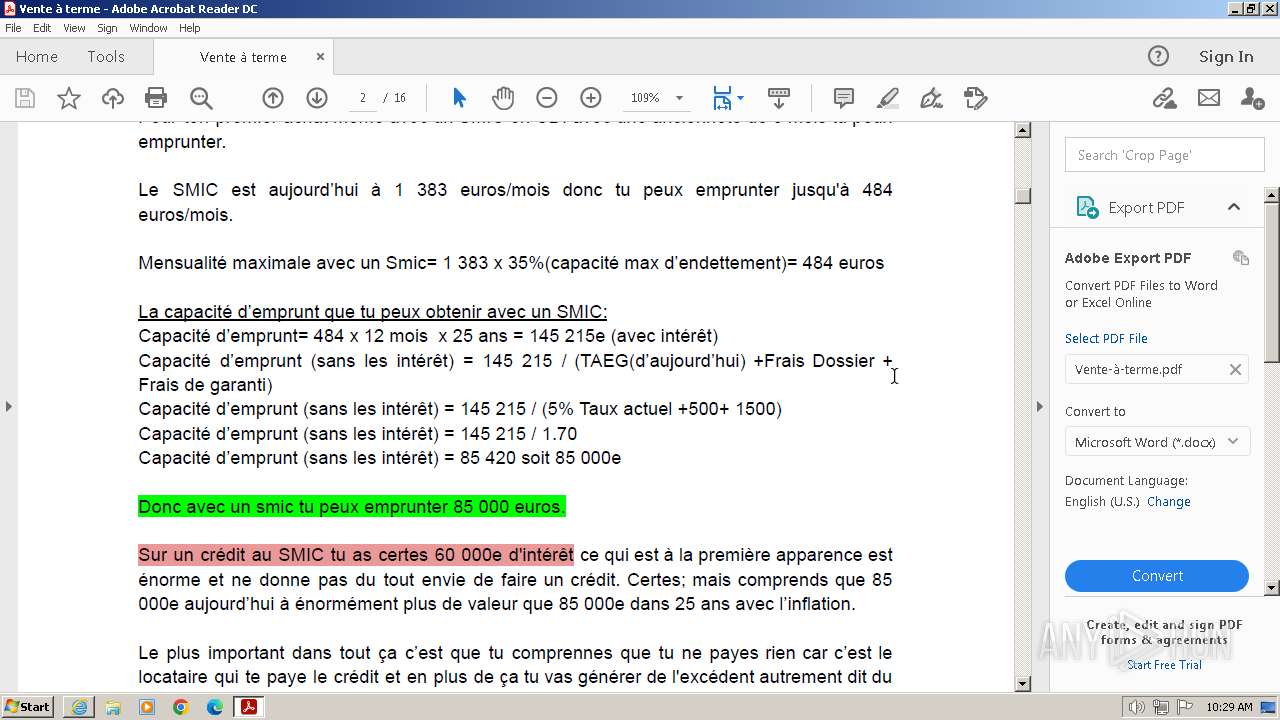The height and width of the screenshot is (720, 1280).
Task: Click the volume speaker tray icon
Action: point(1138,707)
